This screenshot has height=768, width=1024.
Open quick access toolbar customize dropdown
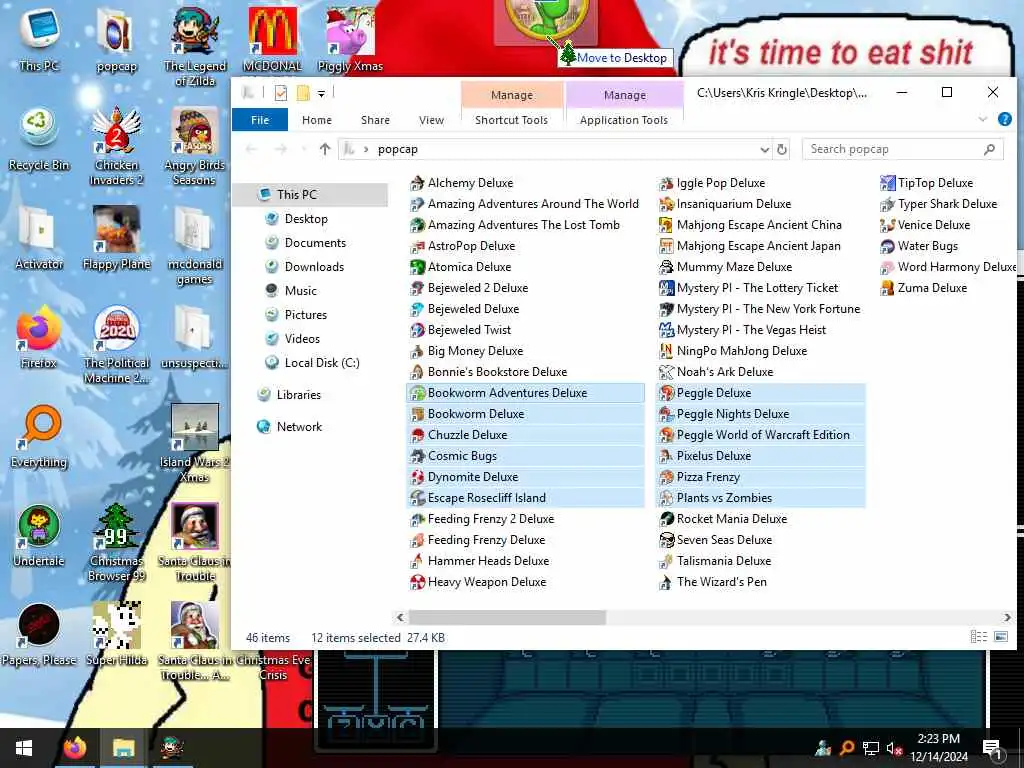click(321, 94)
